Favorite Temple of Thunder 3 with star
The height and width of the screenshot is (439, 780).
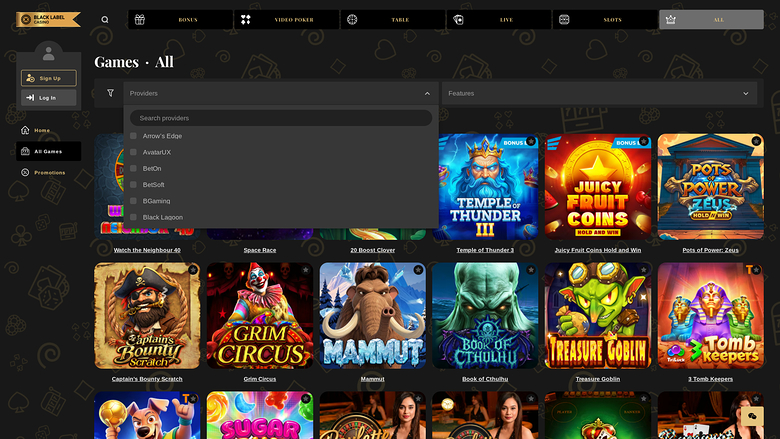click(x=531, y=141)
